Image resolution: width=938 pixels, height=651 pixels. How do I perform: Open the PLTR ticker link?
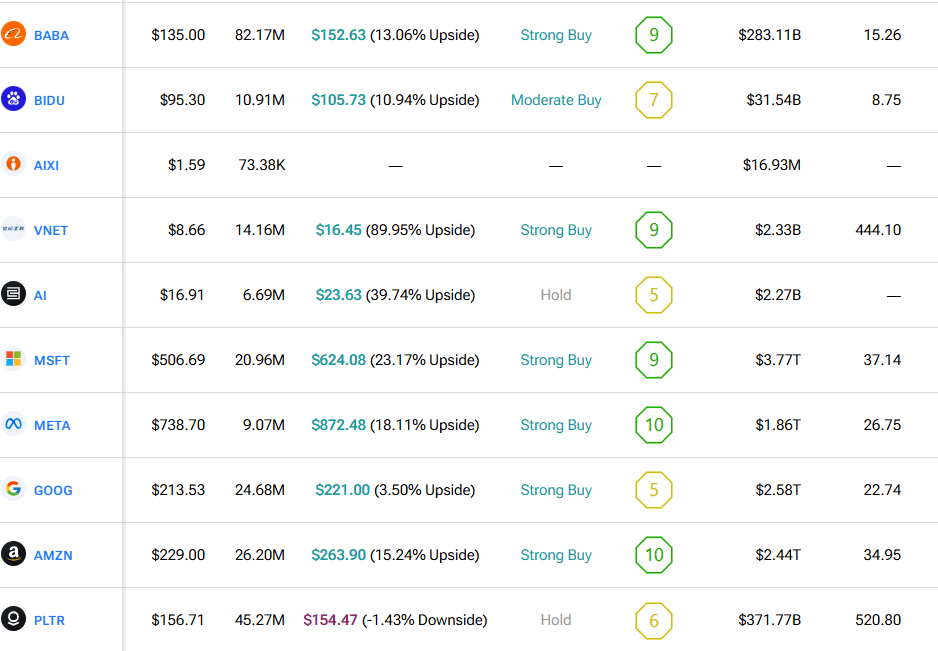(x=50, y=620)
